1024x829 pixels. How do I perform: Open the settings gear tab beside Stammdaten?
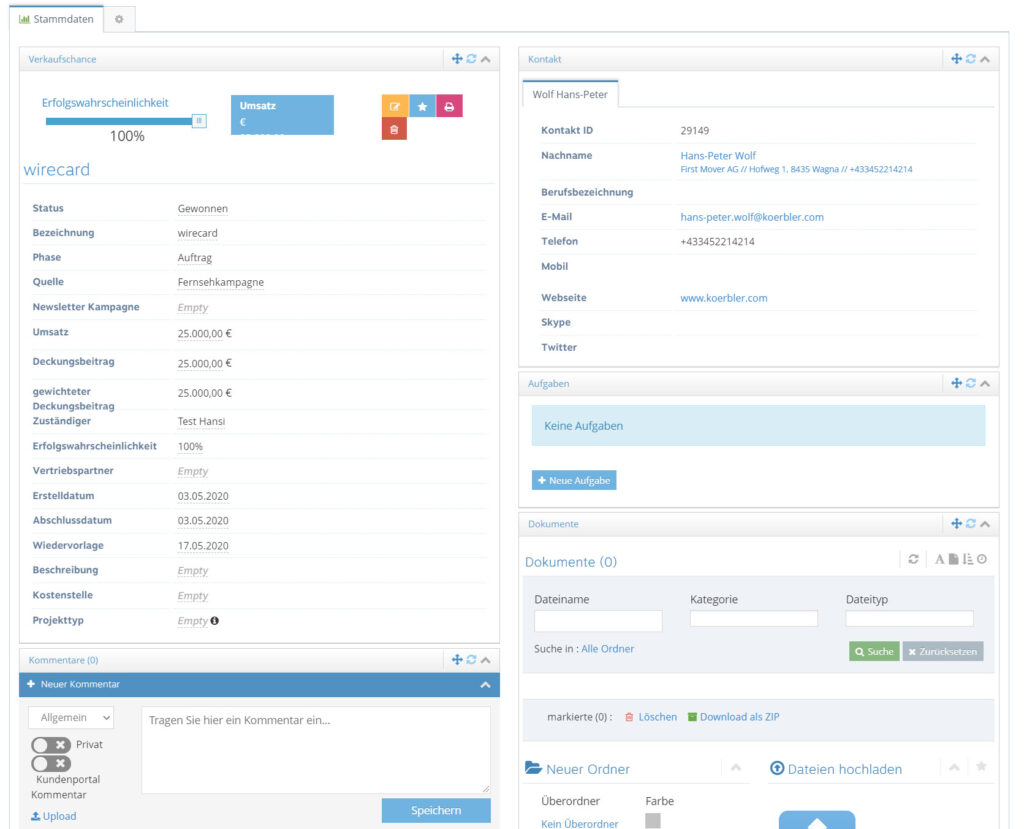pos(119,19)
